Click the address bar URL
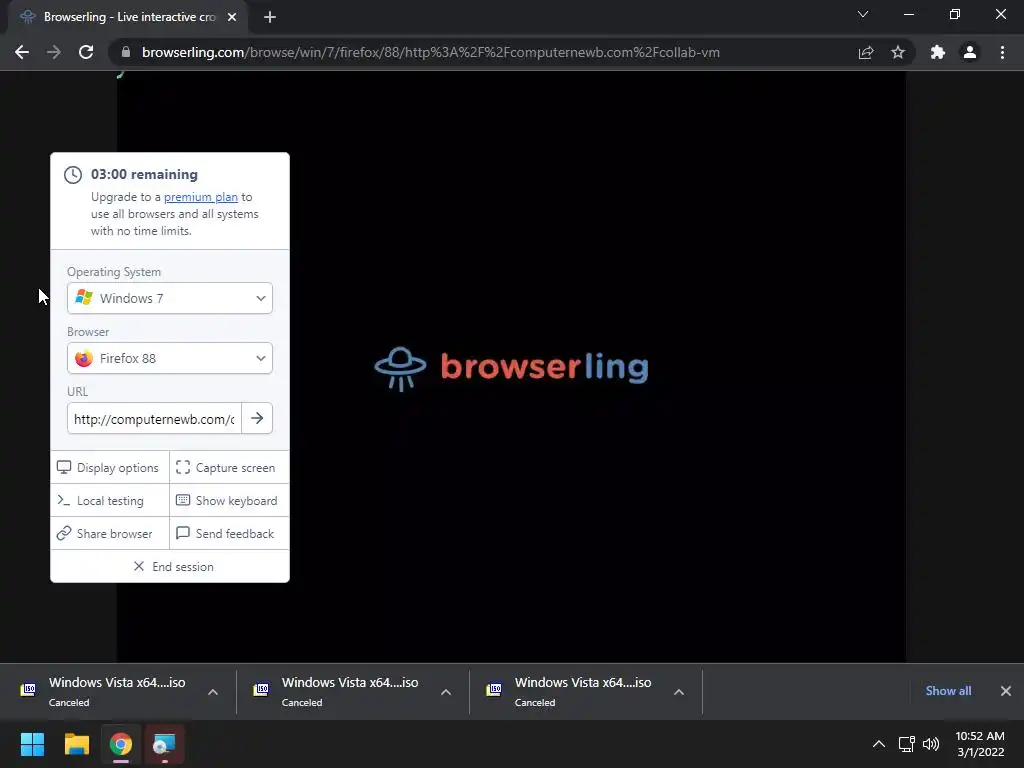1024x768 pixels. pos(430,52)
